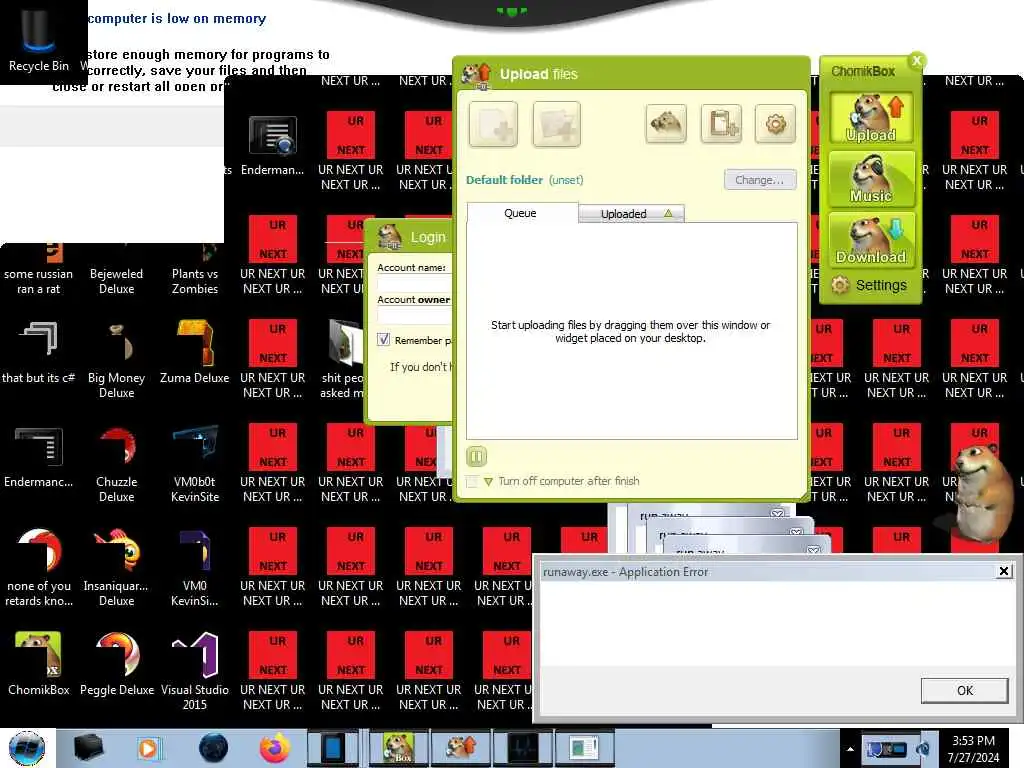Open the gear settings in Upload files window
Screen dimensions: 1024x768
(775, 123)
